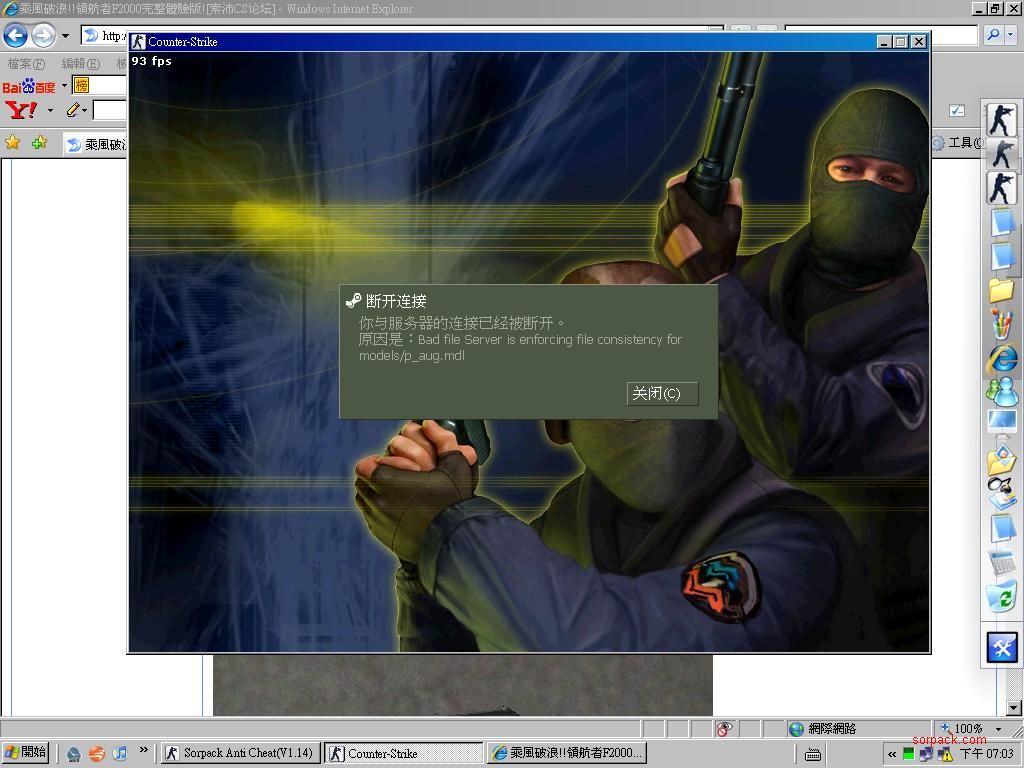Open the 編輯(E) menu

tap(80, 64)
